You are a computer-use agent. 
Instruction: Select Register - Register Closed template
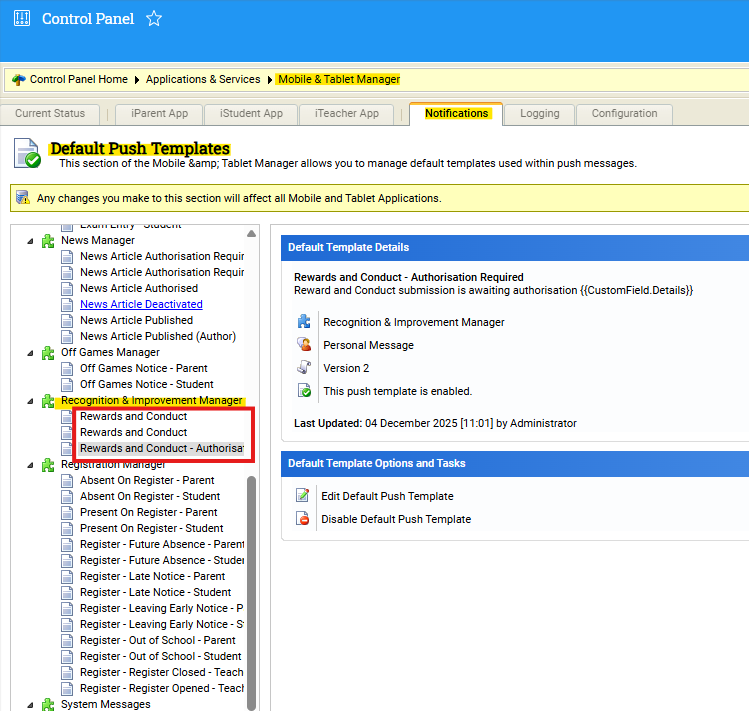pos(162,672)
